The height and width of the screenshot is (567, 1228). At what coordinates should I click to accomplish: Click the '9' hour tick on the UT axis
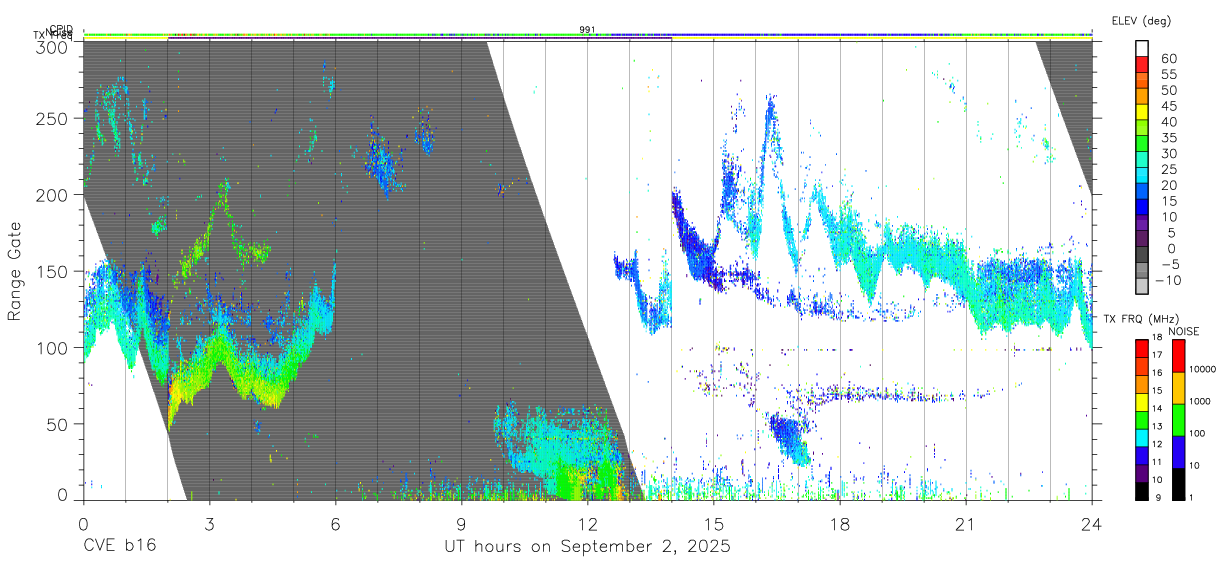461,524
